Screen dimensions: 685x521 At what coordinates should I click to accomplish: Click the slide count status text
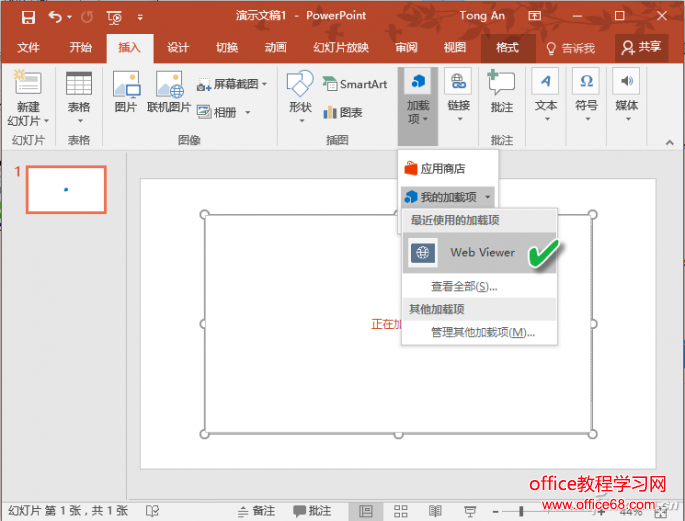(x=68, y=510)
